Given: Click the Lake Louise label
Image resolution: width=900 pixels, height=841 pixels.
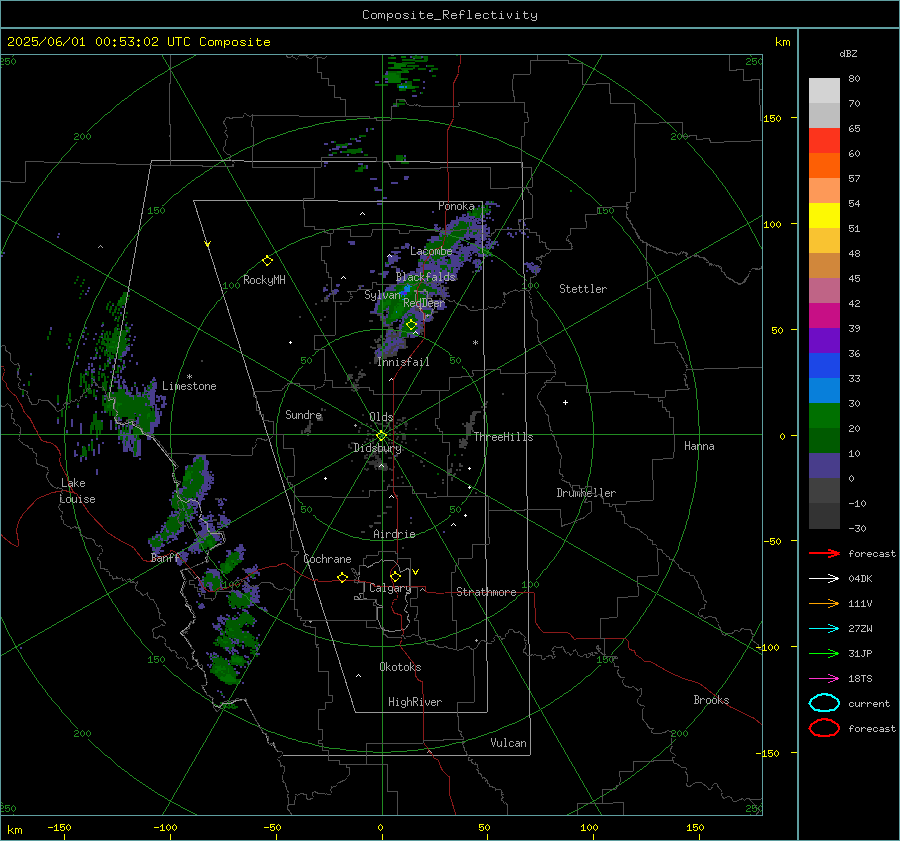Looking at the screenshot, I should tap(78, 491).
